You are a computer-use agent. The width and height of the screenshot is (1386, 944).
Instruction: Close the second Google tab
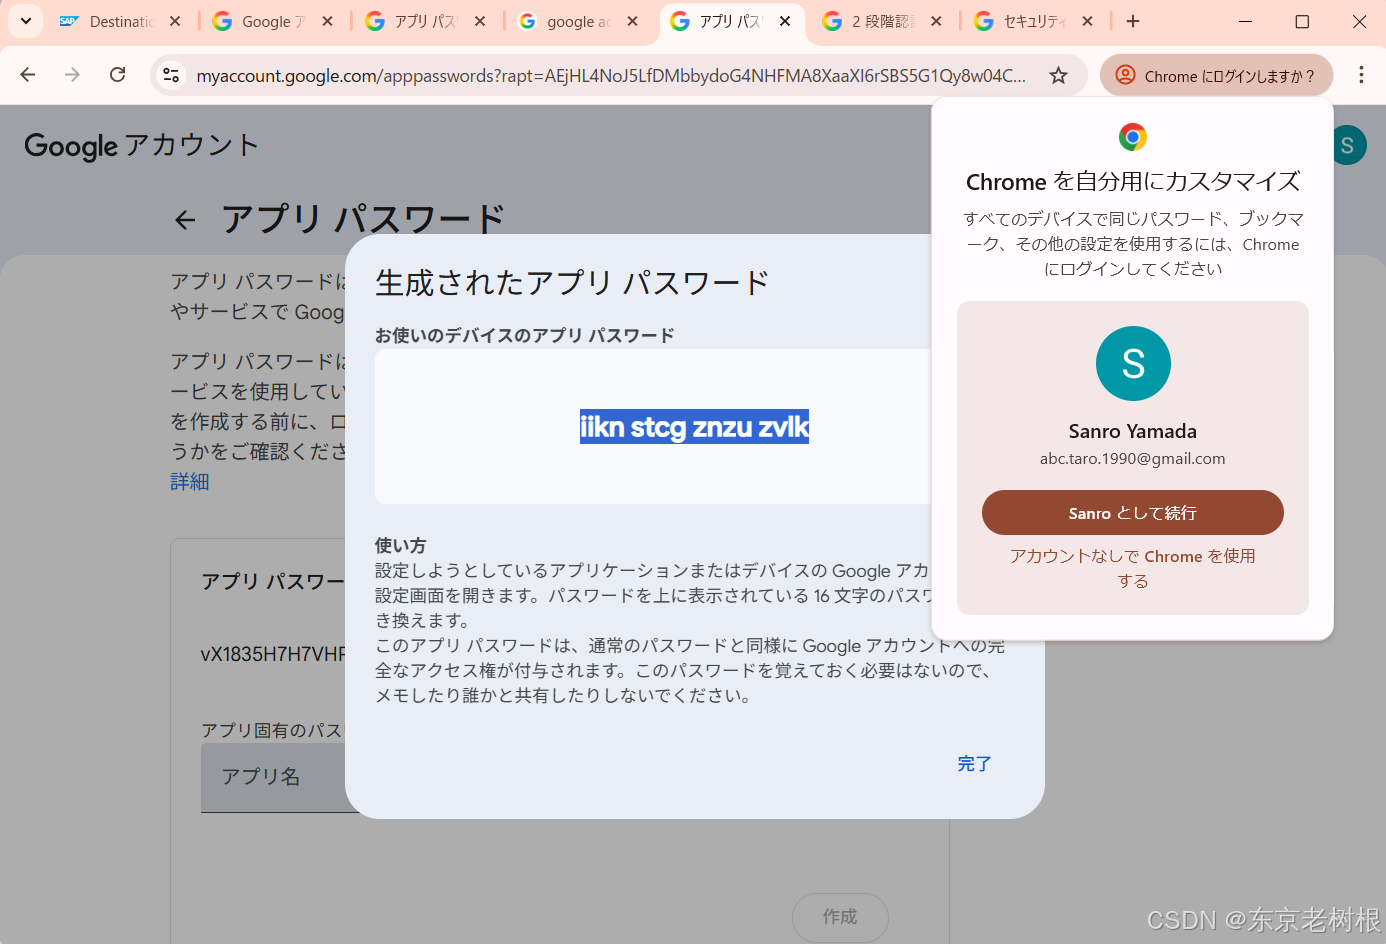[327, 21]
